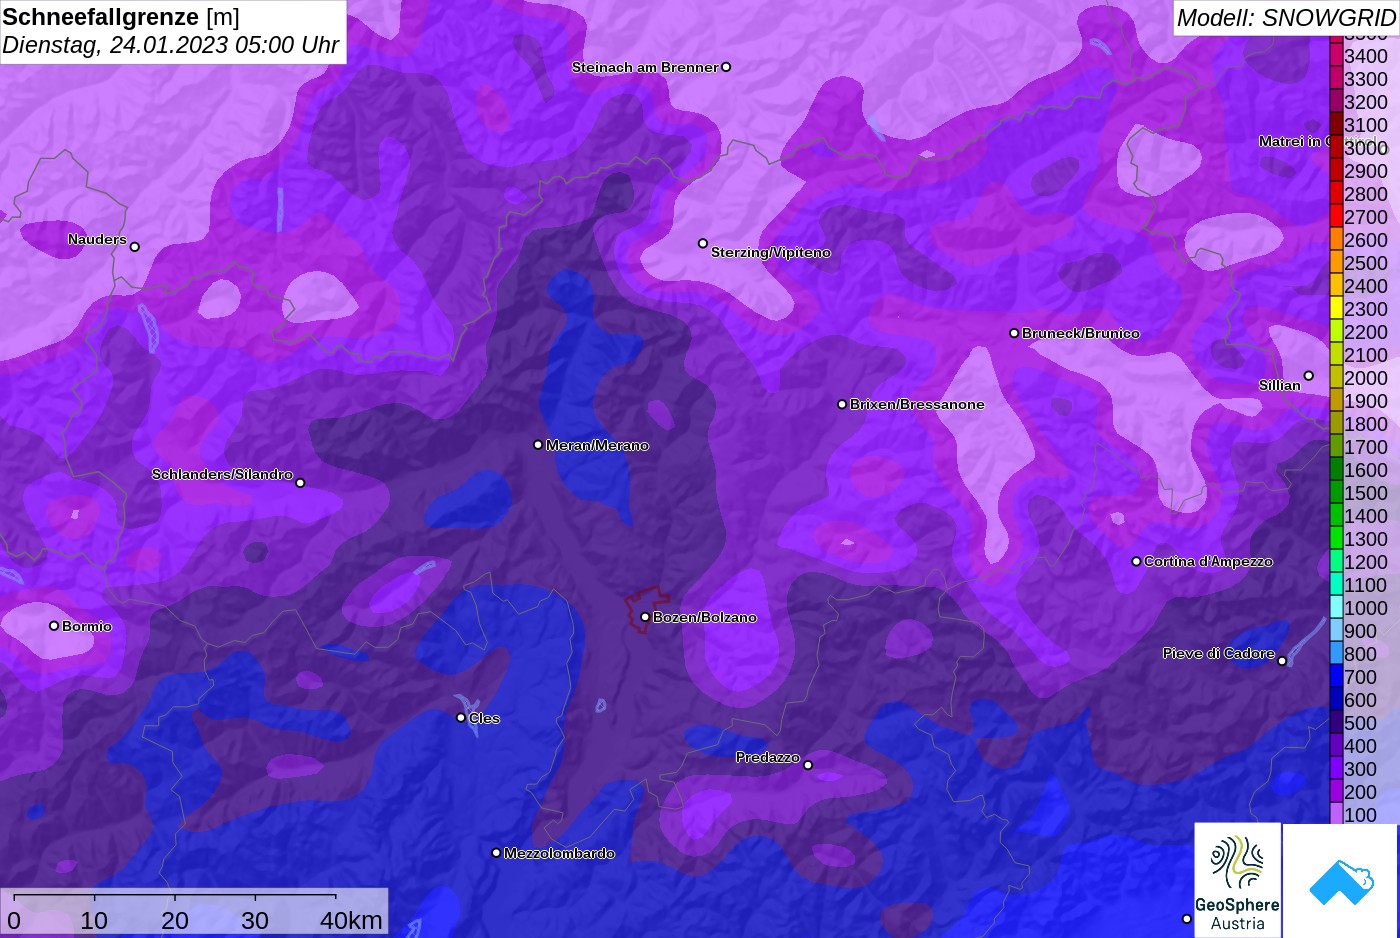The image size is (1400, 938).
Task: Click the Sillian location marker
Action: pyautogui.click(x=1308, y=376)
